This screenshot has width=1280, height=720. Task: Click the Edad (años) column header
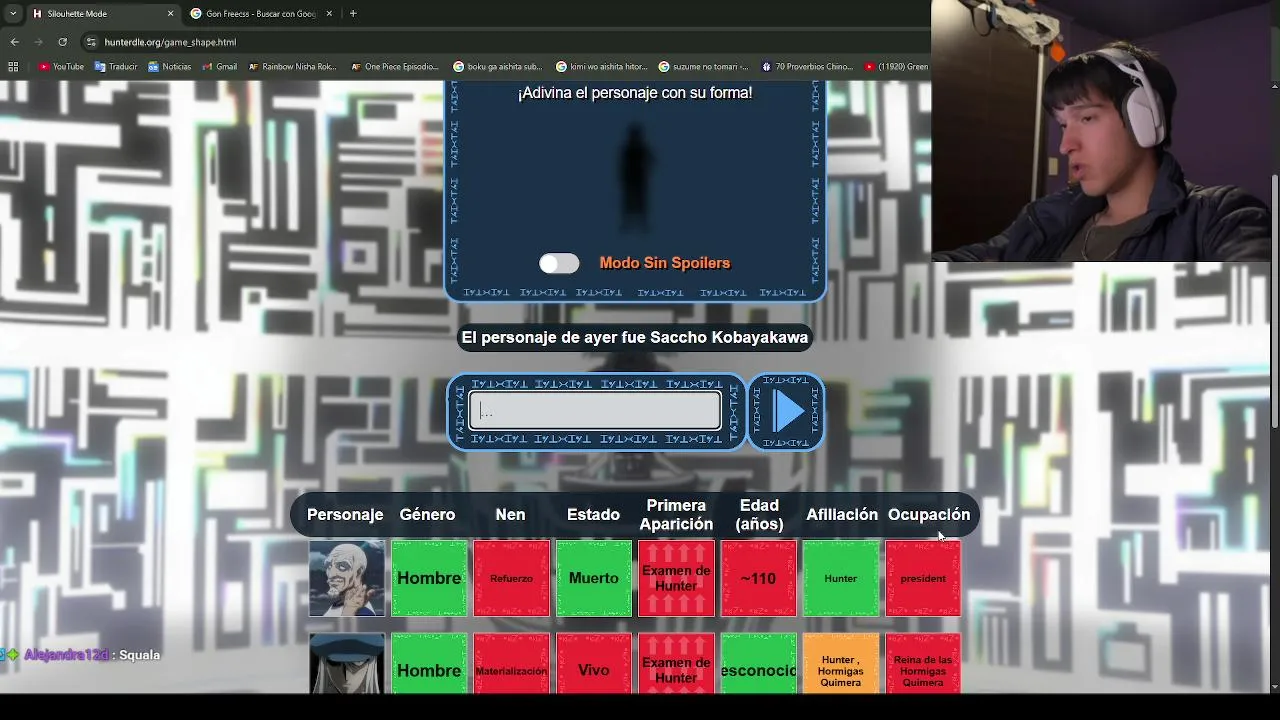759,514
